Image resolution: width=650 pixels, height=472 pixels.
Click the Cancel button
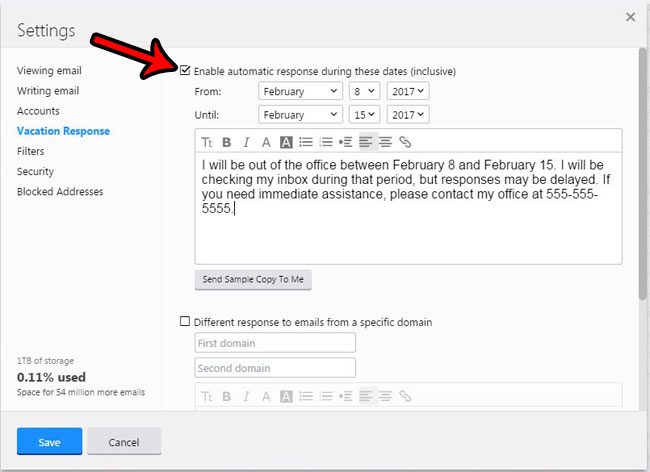point(124,442)
